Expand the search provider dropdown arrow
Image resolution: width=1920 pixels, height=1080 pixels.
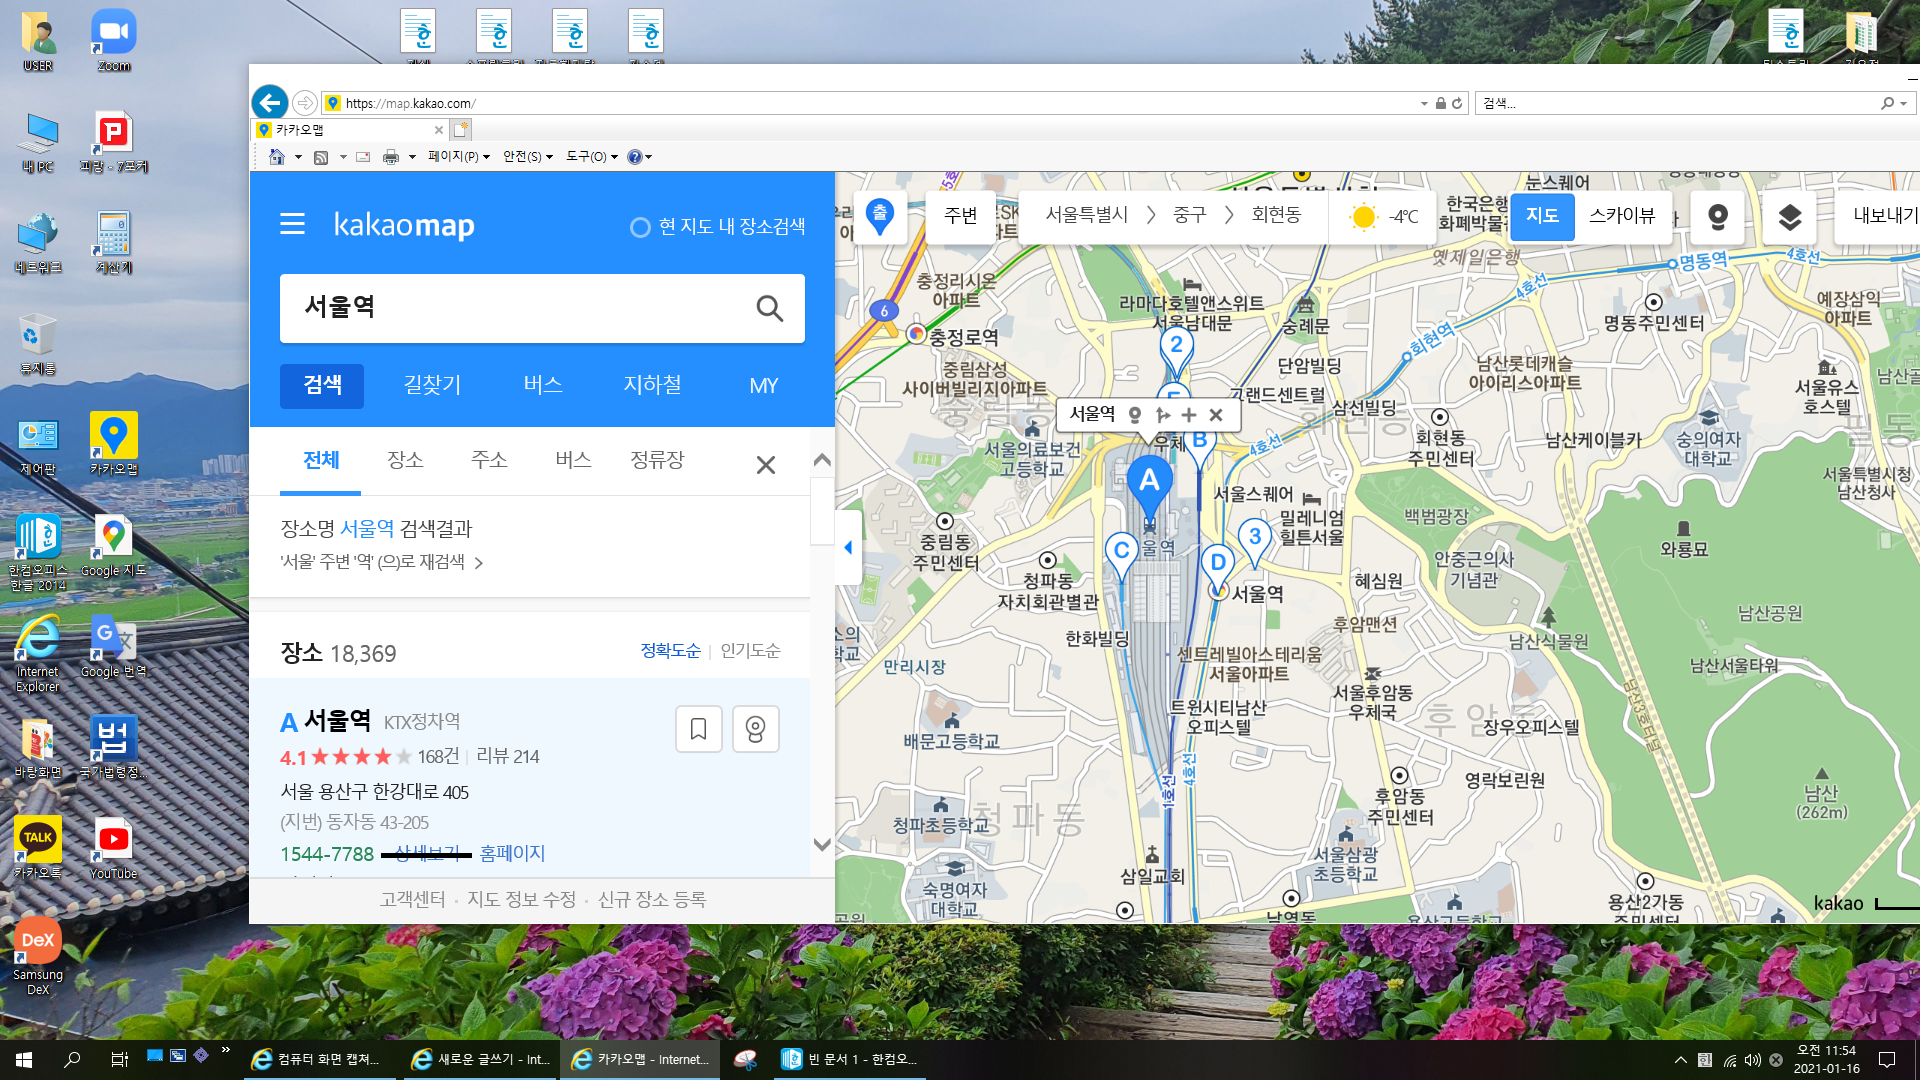tap(1903, 103)
